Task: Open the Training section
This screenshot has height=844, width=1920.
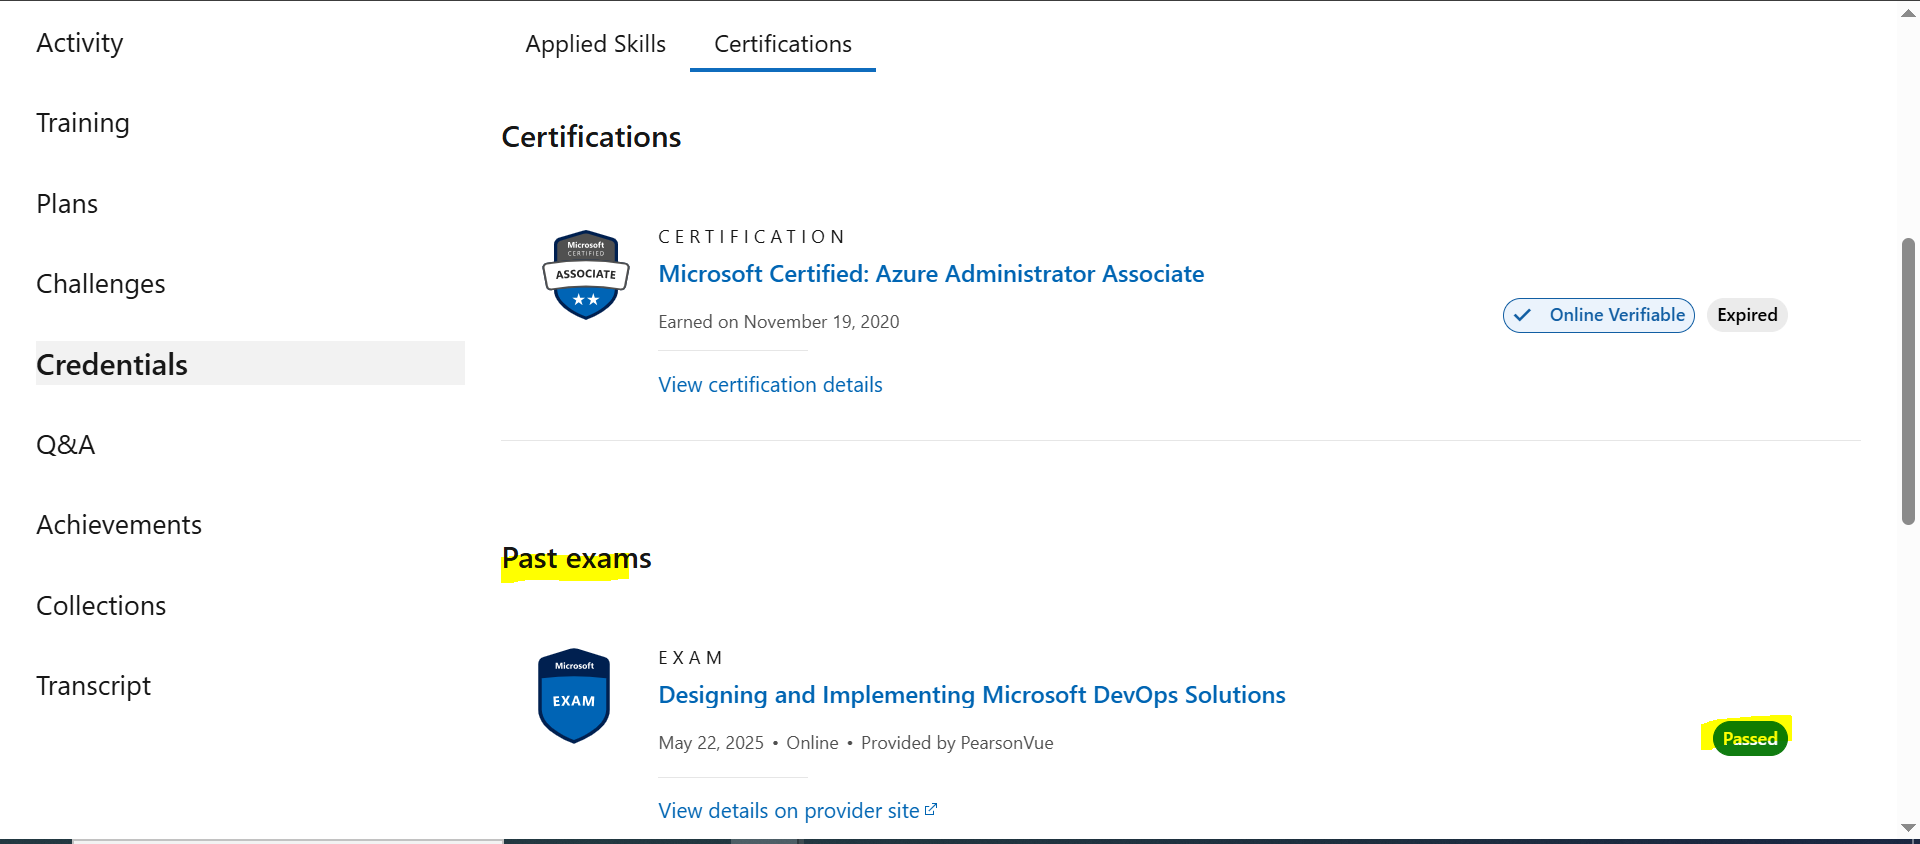Action: (83, 123)
